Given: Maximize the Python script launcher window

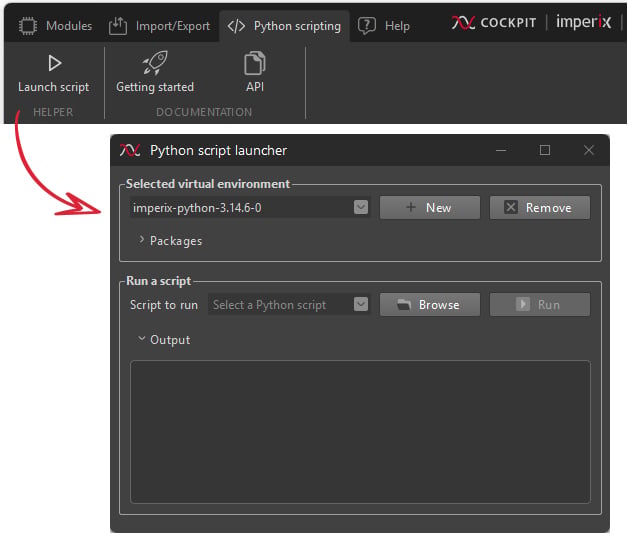Looking at the screenshot, I should pyautogui.click(x=545, y=150).
